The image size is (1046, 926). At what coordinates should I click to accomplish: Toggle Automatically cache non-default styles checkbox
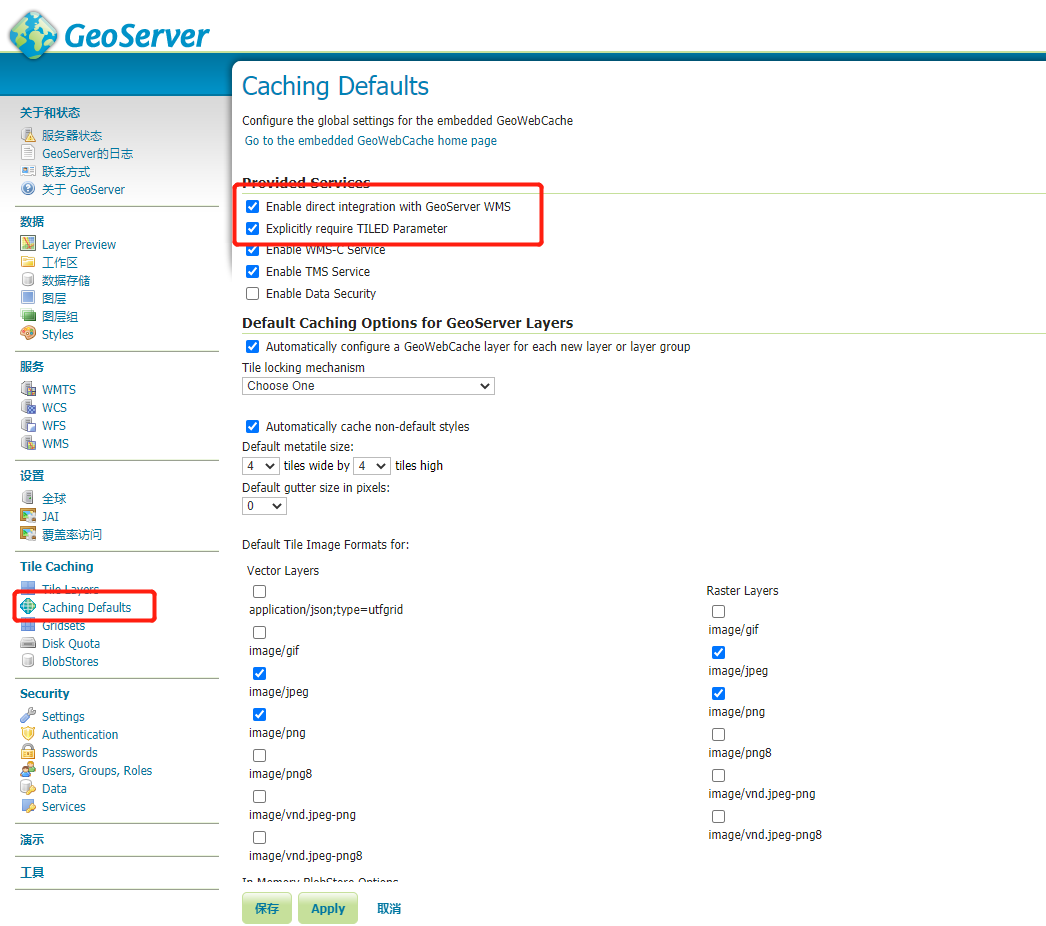[x=252, y=426]
